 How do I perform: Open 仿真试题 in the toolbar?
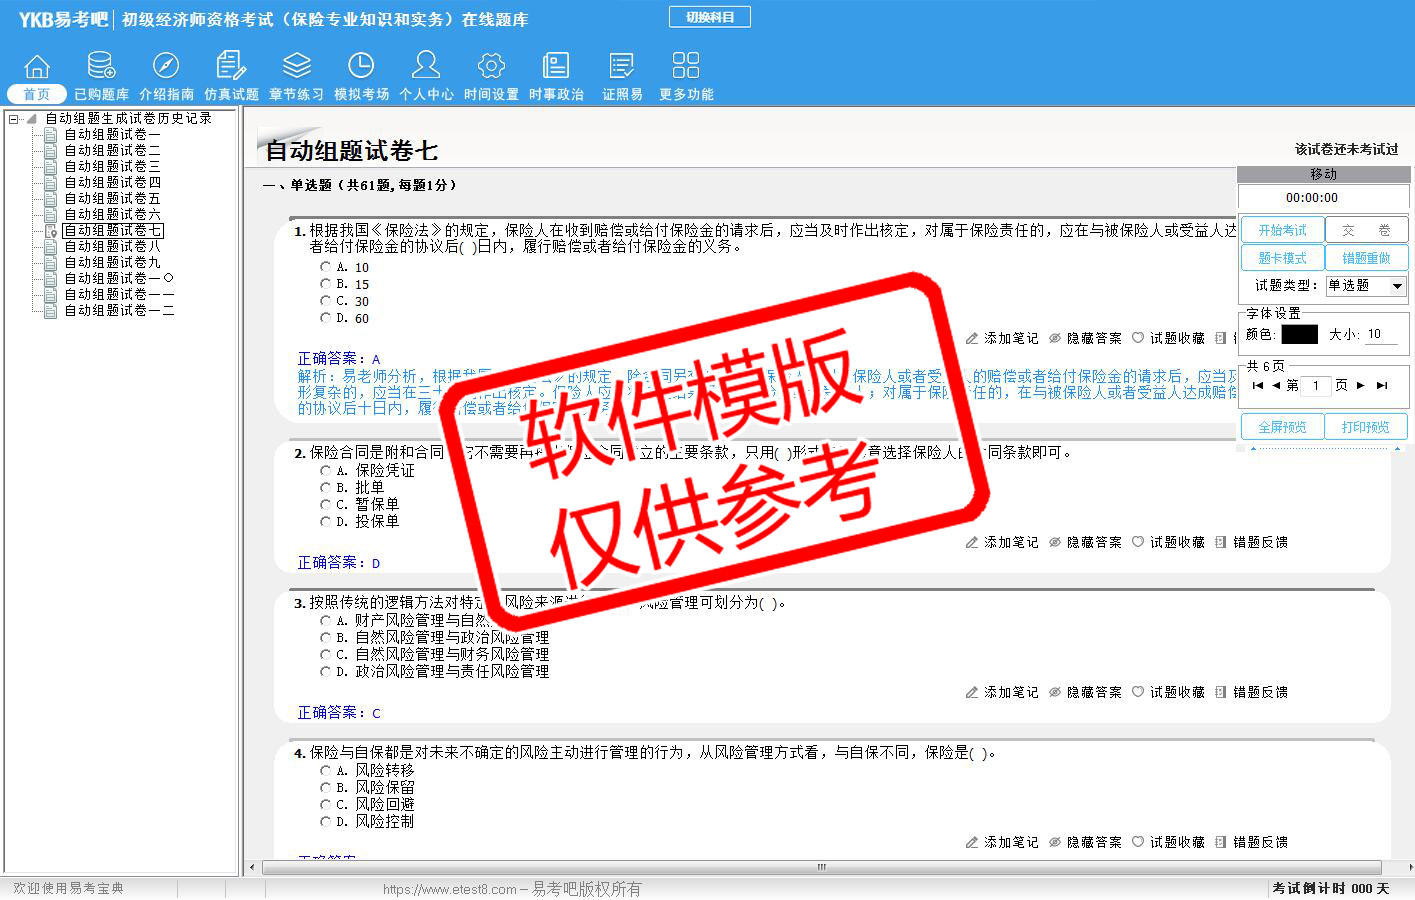(231, 67)
